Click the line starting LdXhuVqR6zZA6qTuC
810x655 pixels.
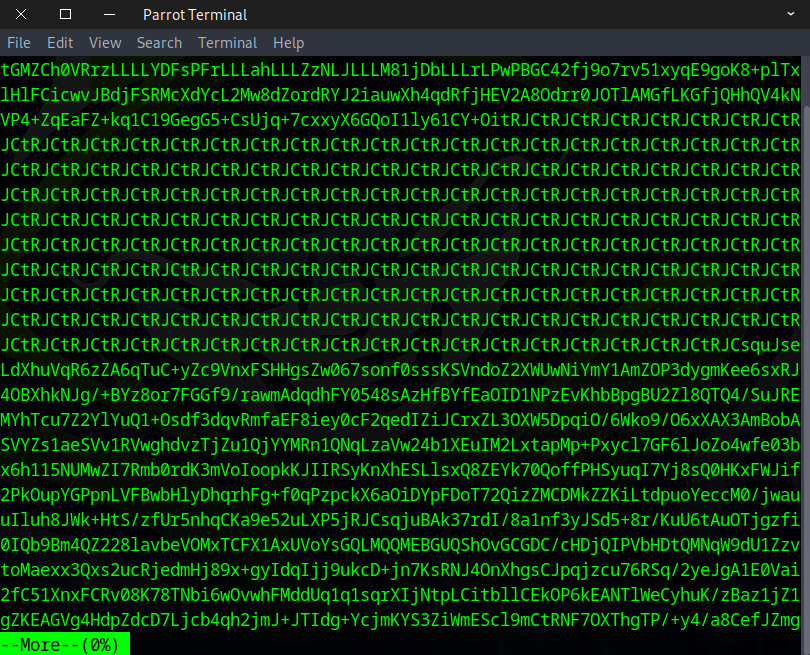[400, 370]
